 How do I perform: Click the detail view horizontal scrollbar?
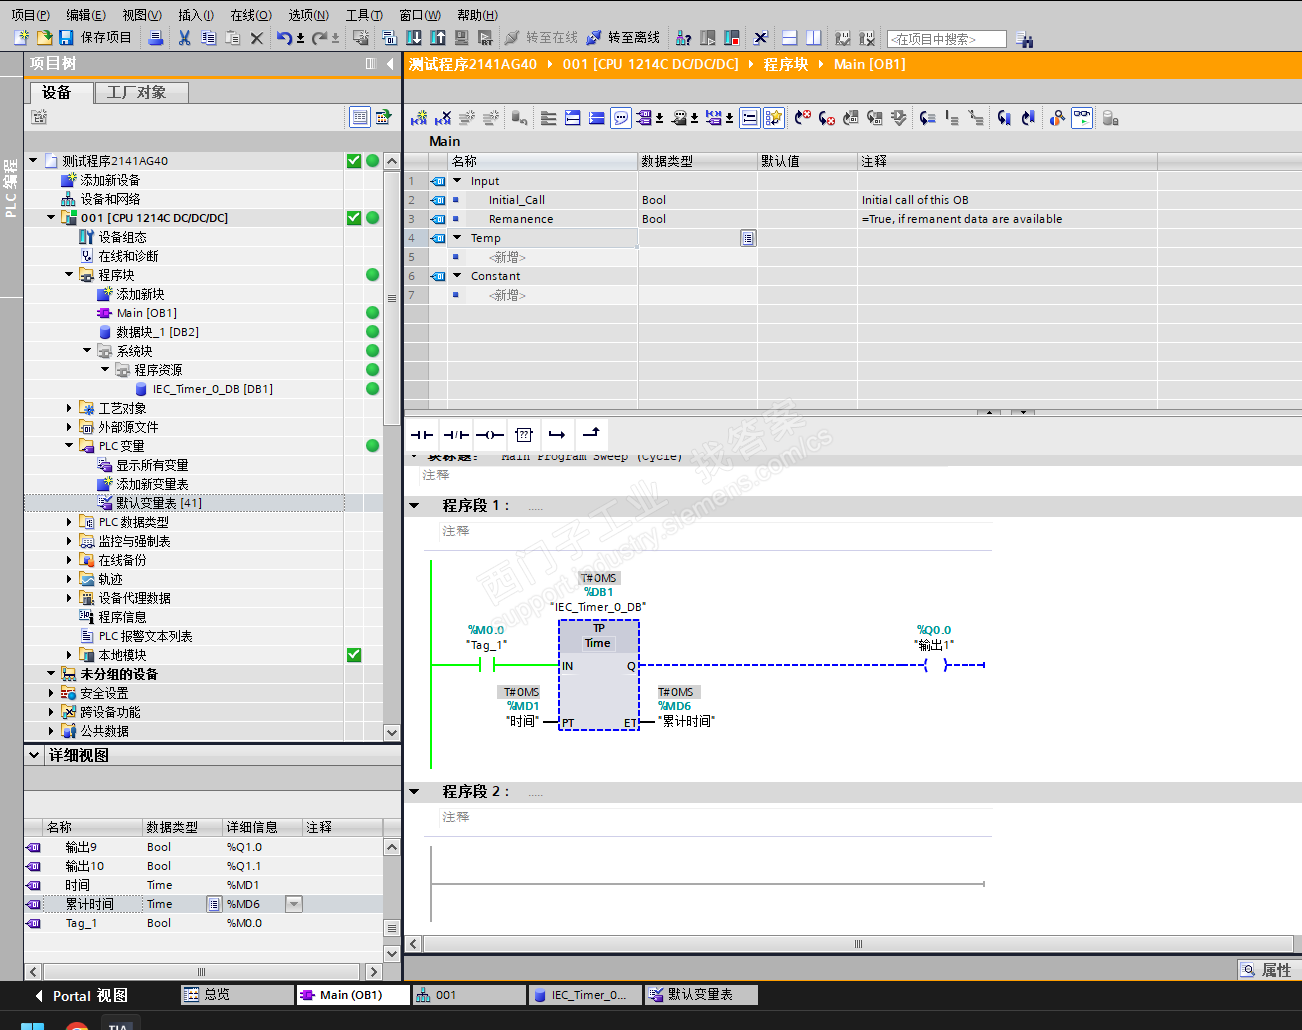click(x=201, y=972)
